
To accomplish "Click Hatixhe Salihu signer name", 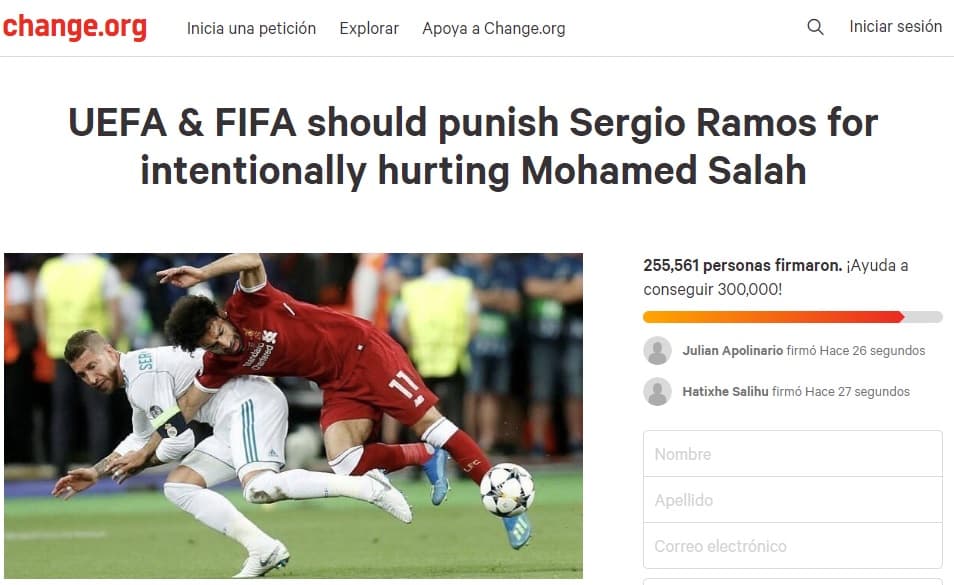I will pos(725,392).
